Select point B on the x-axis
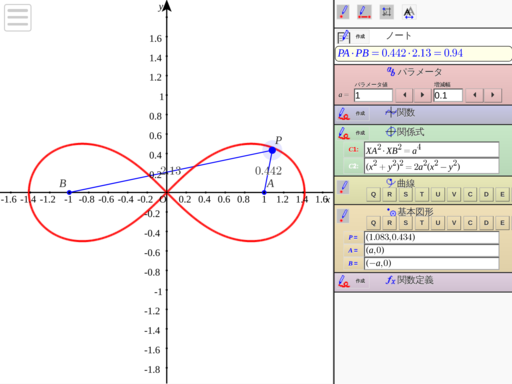 coord(69,192)
